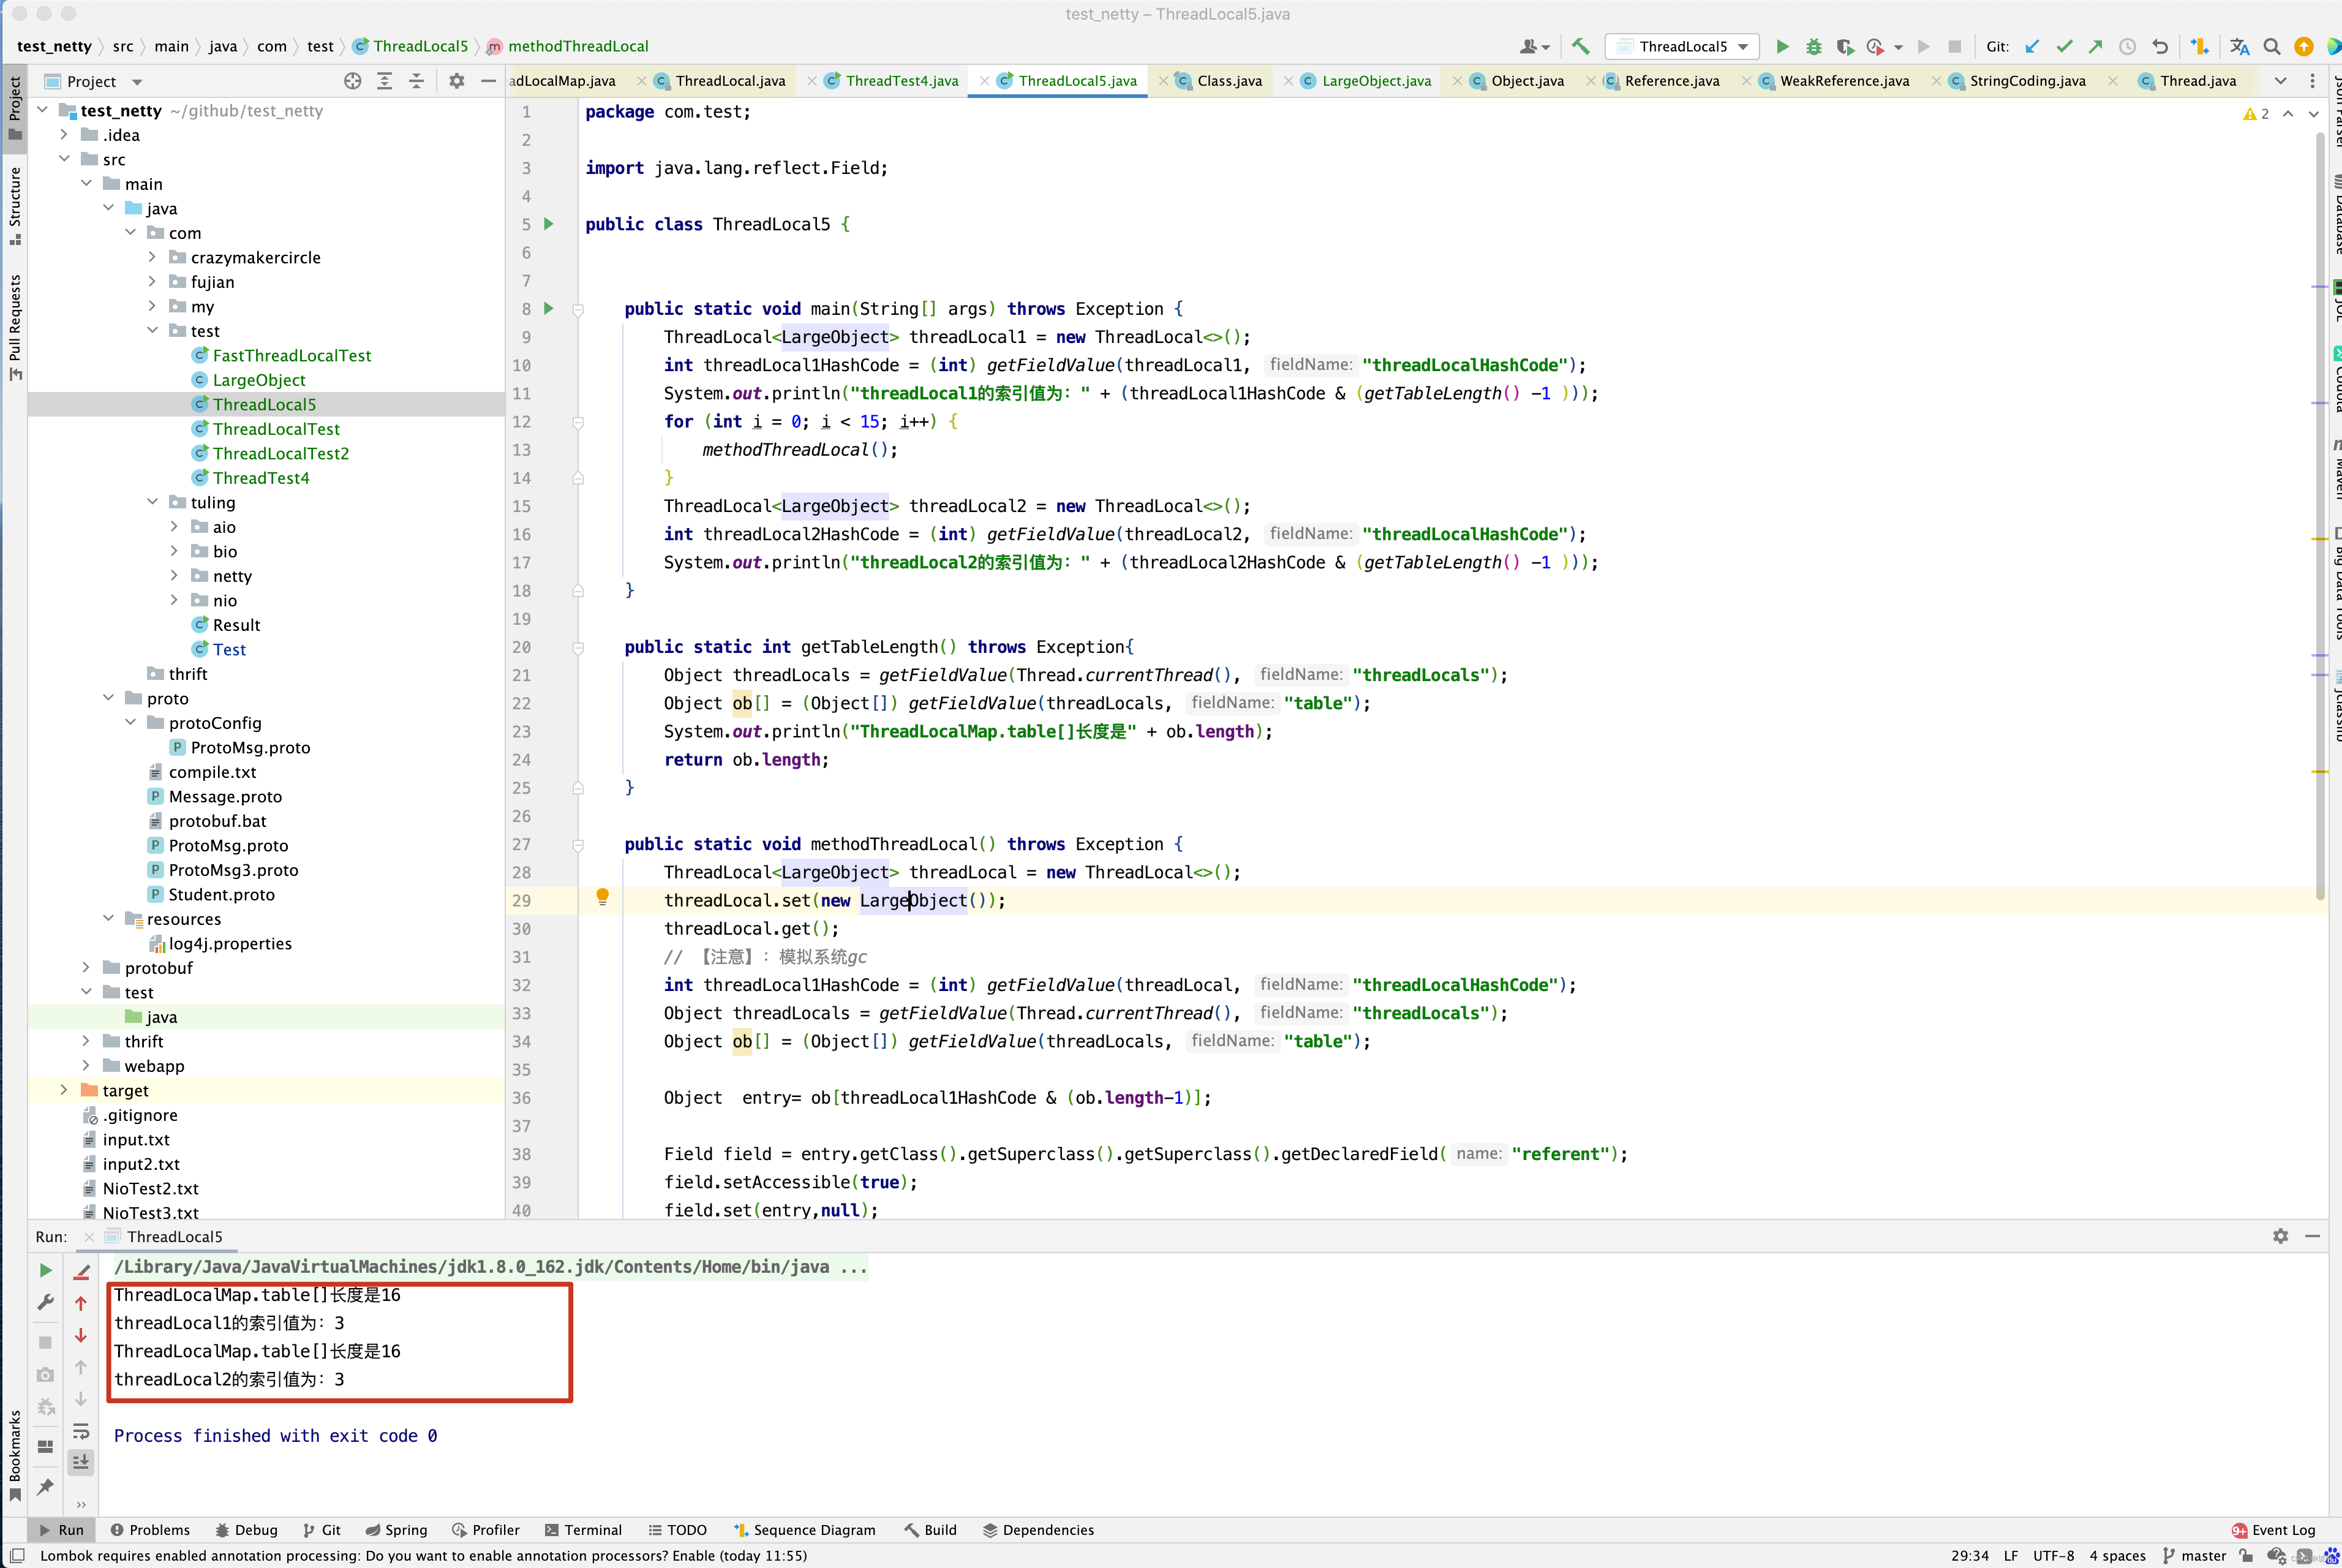Expand the target folder in tree

coord(64,1090)
